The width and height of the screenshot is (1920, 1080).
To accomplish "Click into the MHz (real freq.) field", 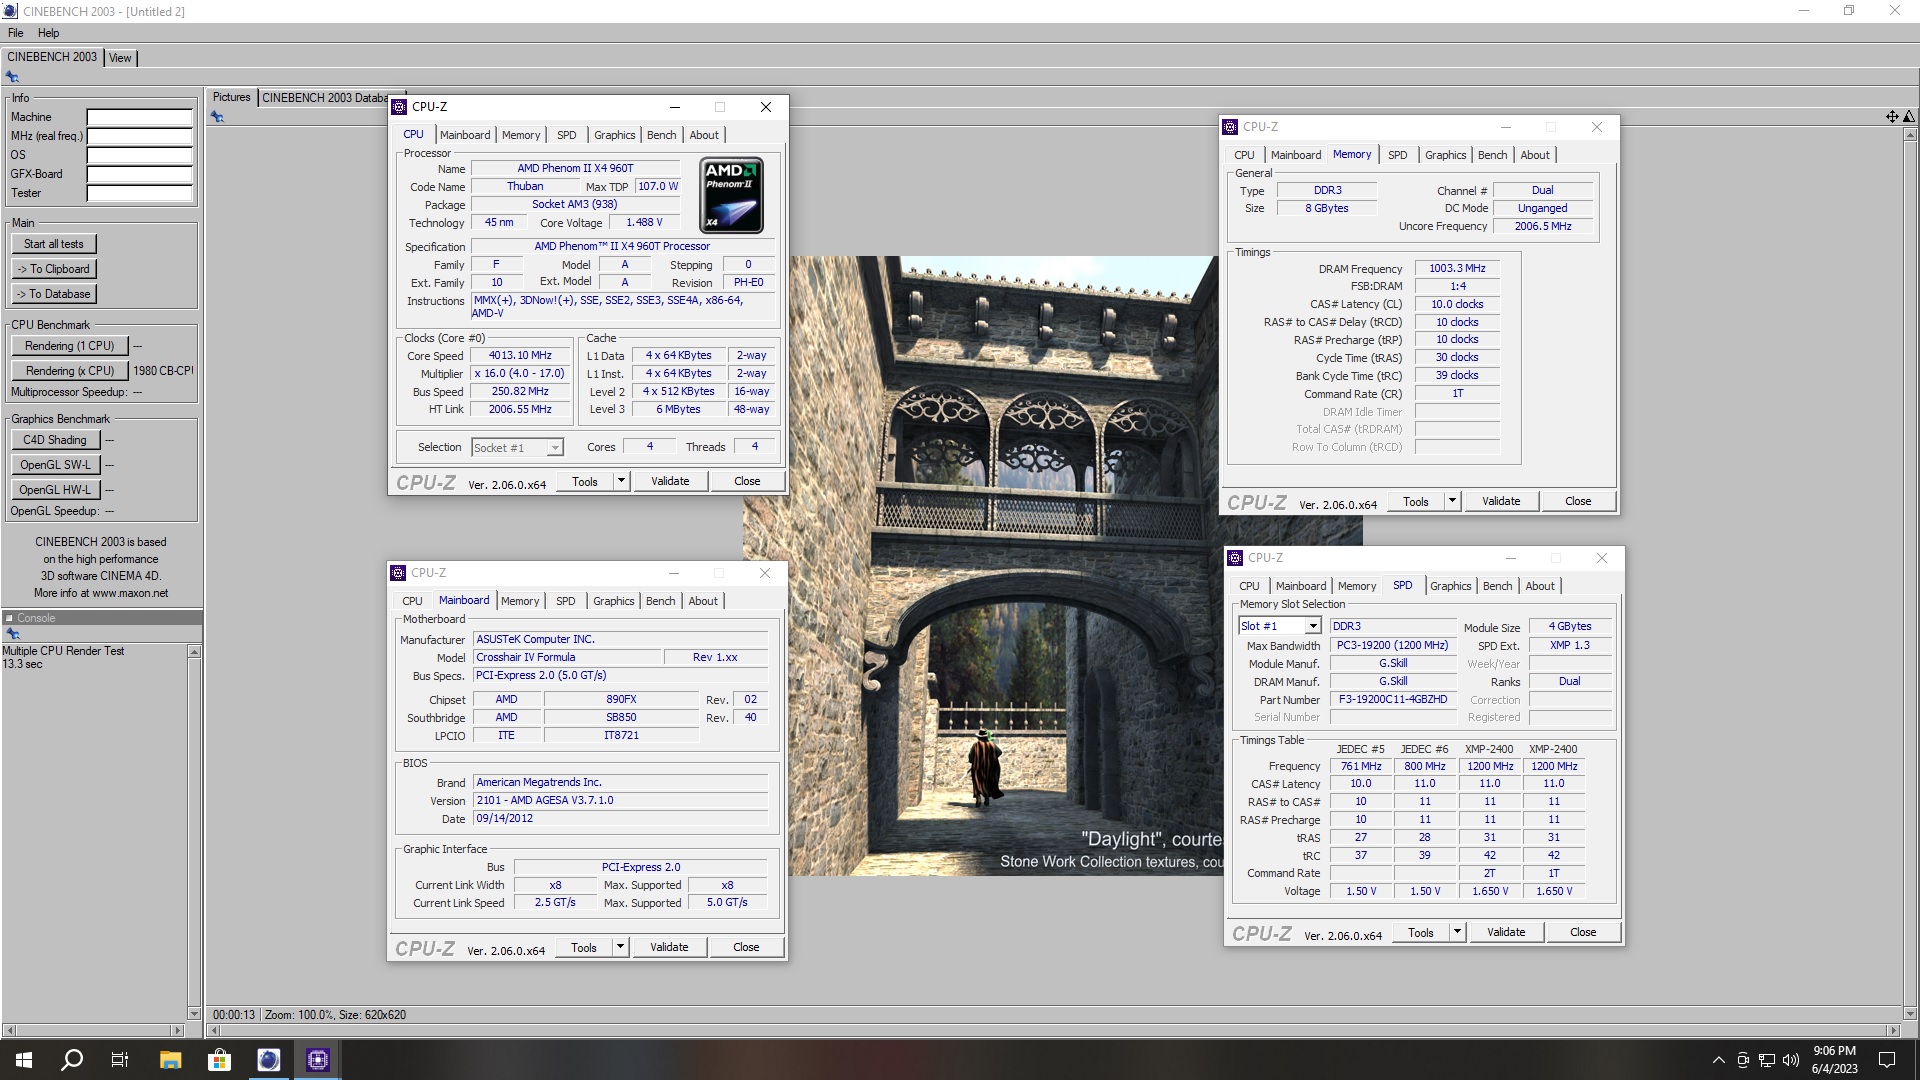I will [x=139, y=136].
